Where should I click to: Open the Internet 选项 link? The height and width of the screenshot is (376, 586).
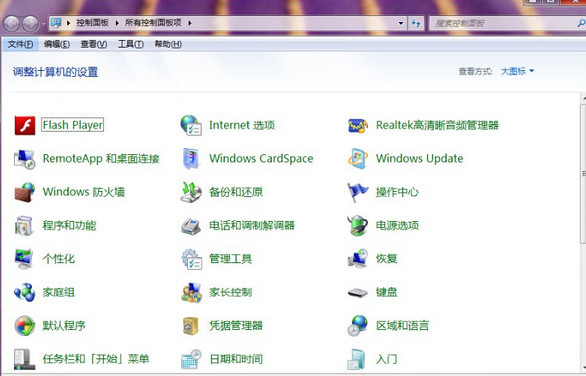point(242,125)
